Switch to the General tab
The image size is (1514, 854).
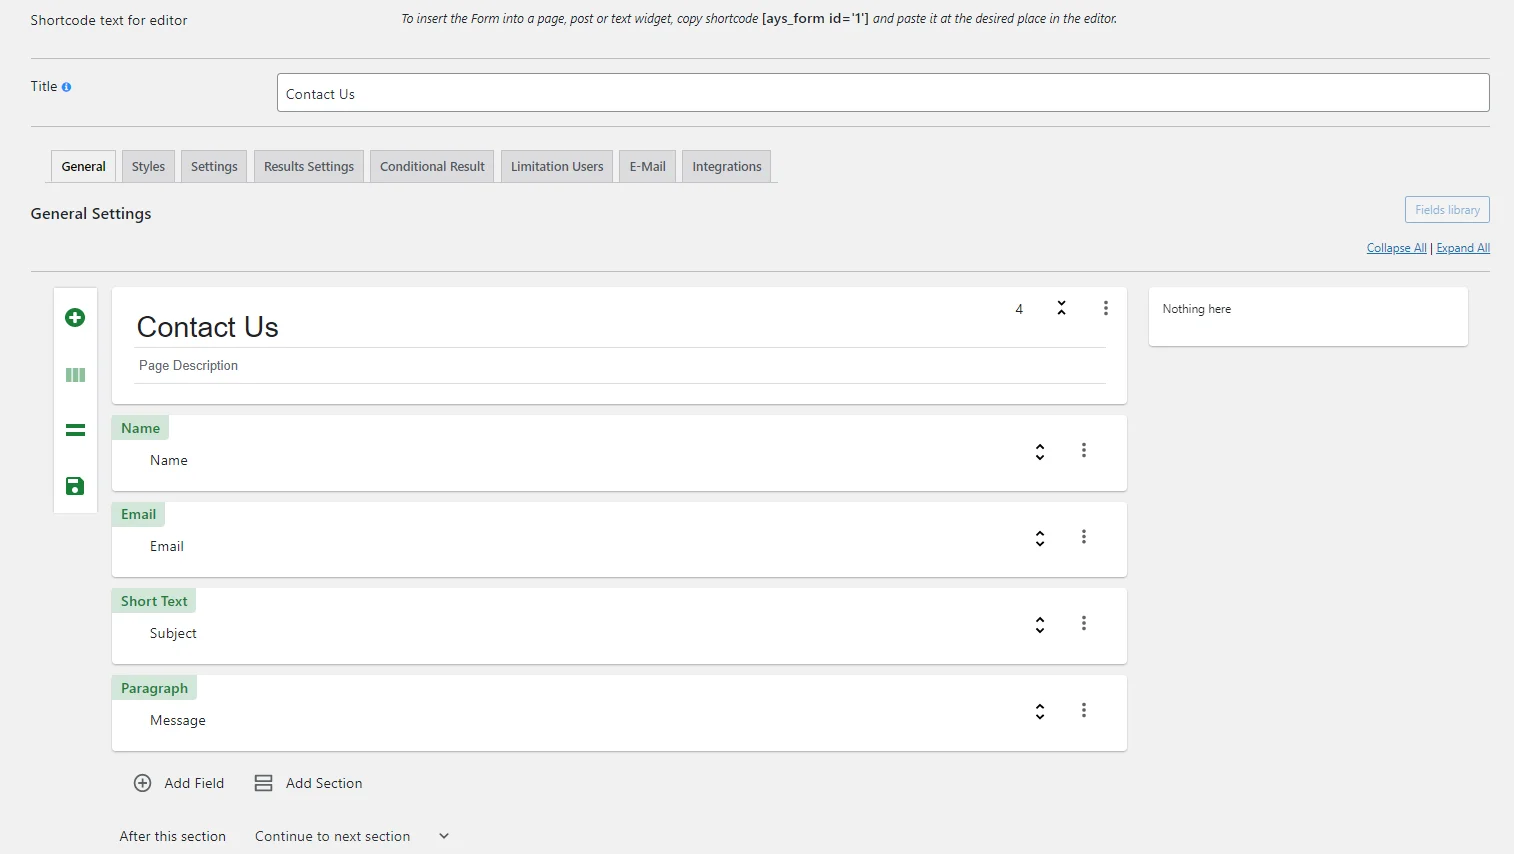[x=83, y=167]
